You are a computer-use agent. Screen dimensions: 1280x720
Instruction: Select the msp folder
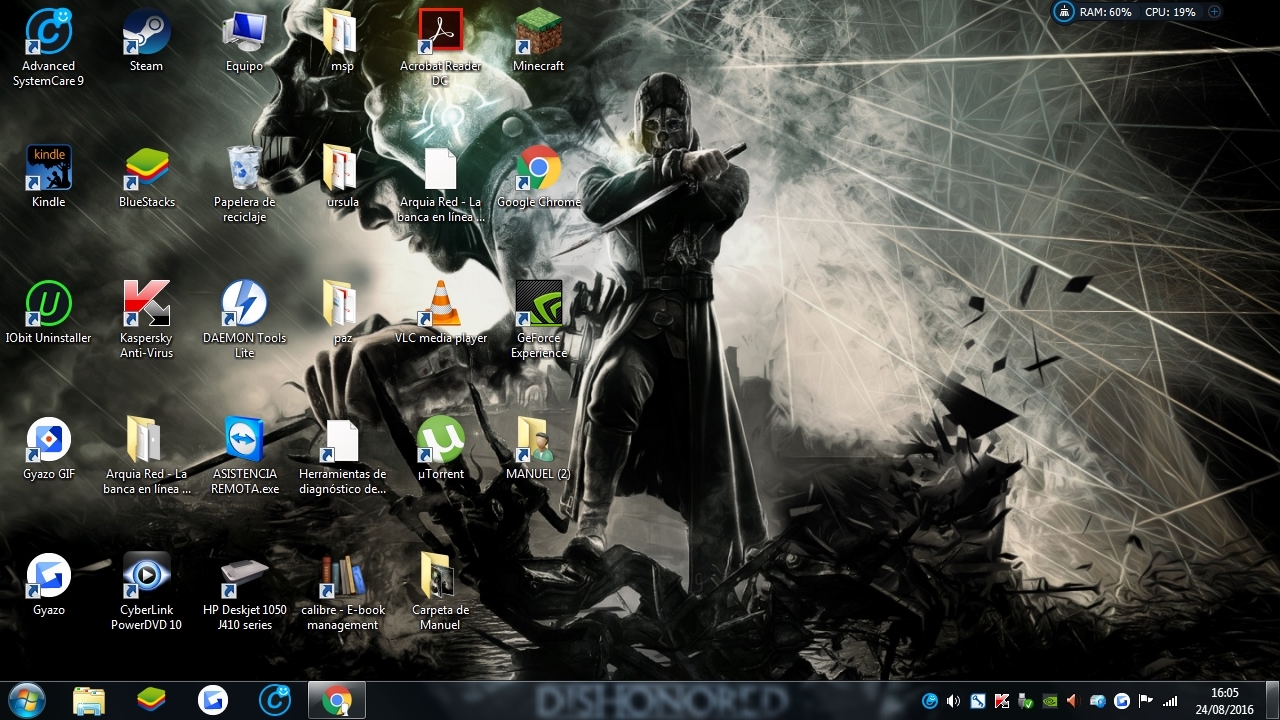click(342, 41)
